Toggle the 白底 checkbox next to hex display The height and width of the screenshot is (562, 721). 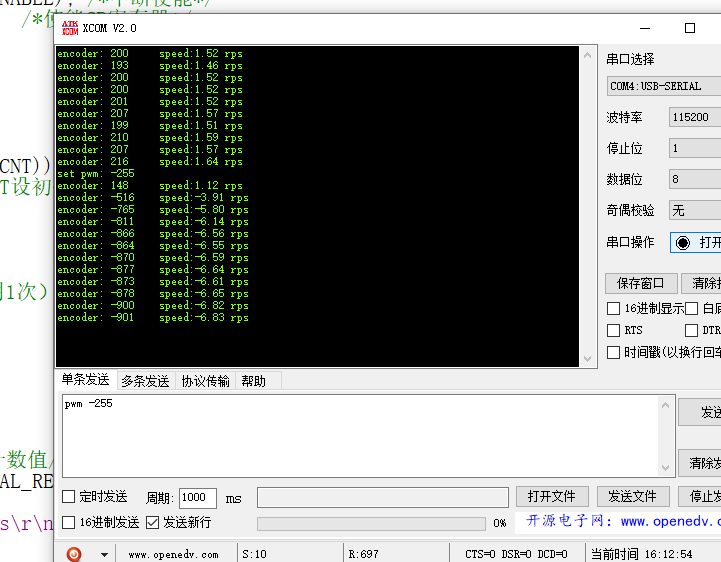pos(691,308)
